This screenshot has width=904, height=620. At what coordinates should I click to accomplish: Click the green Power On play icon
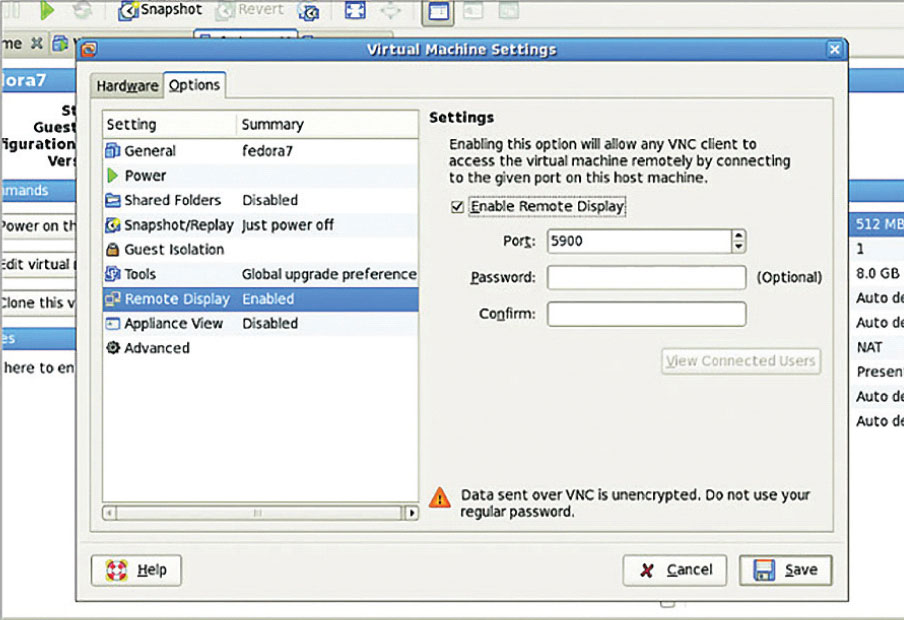pos(47,11)
